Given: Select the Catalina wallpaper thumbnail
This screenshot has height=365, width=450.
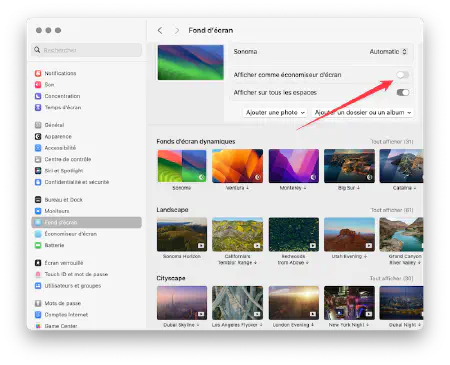Looking at the screenshot, I should (402, 166).
